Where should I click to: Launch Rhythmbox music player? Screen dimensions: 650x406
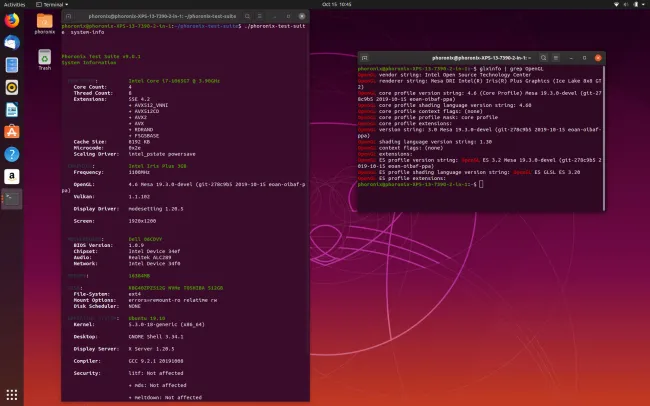point(12,87)
